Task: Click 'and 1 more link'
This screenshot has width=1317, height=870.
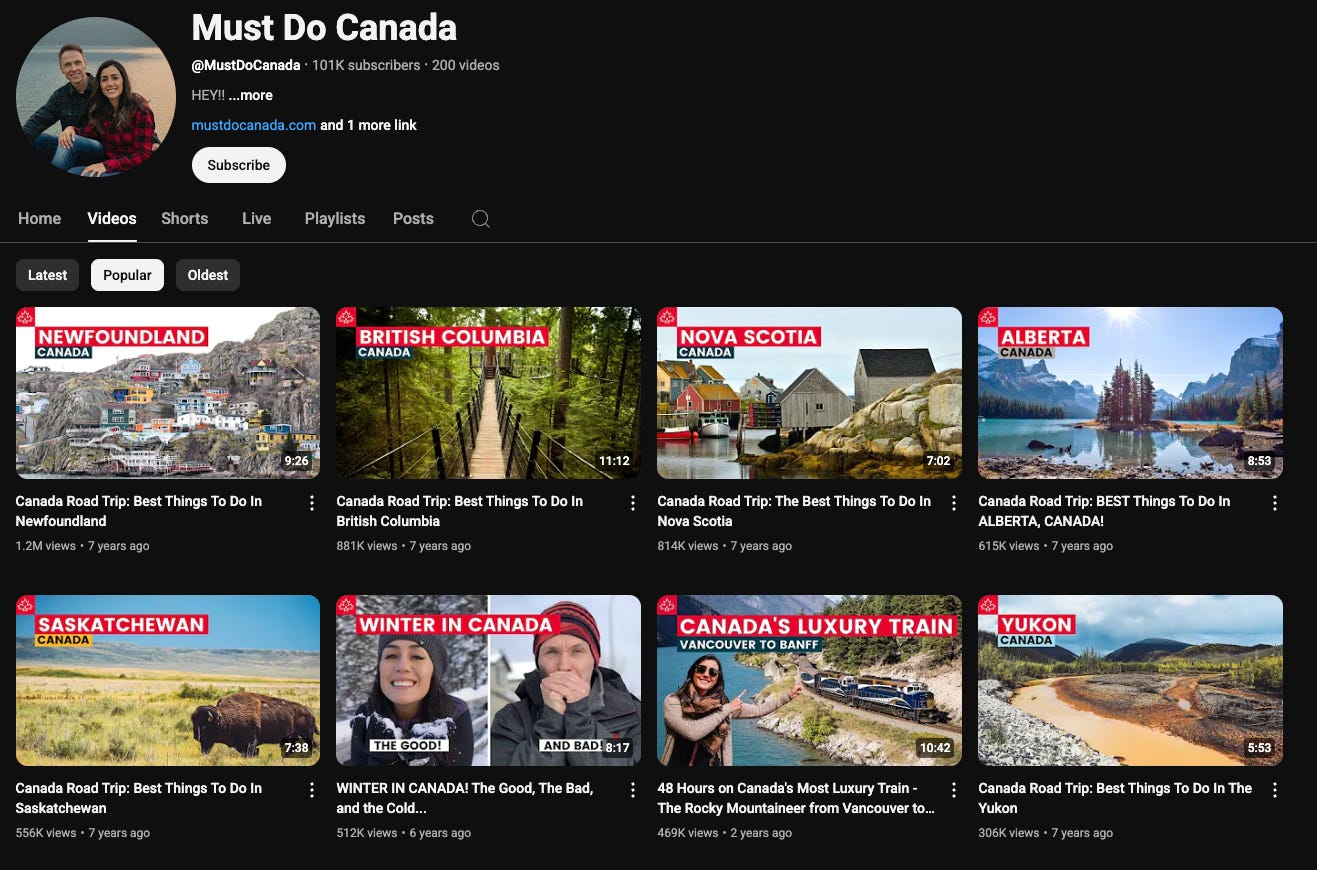Action: click(368, 125)
